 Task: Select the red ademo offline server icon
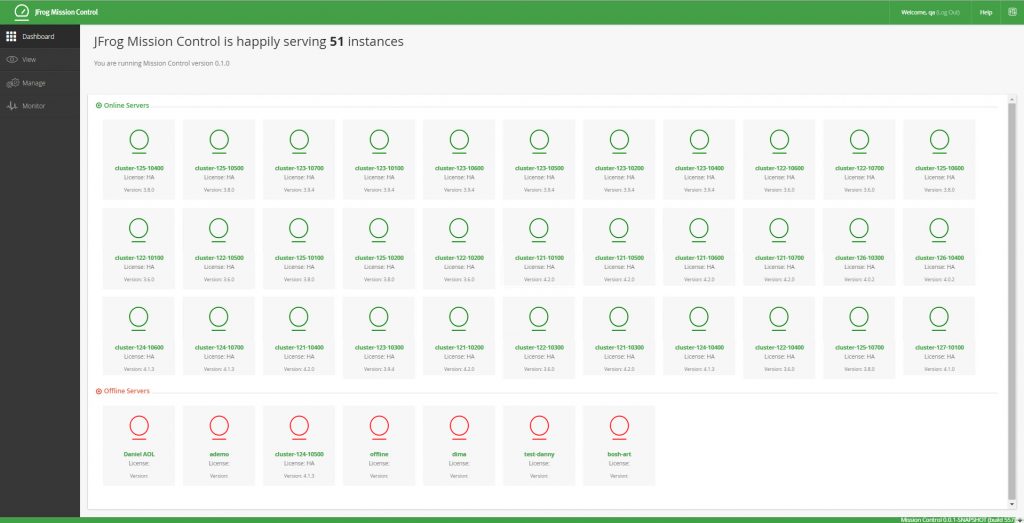pos(219,428)
